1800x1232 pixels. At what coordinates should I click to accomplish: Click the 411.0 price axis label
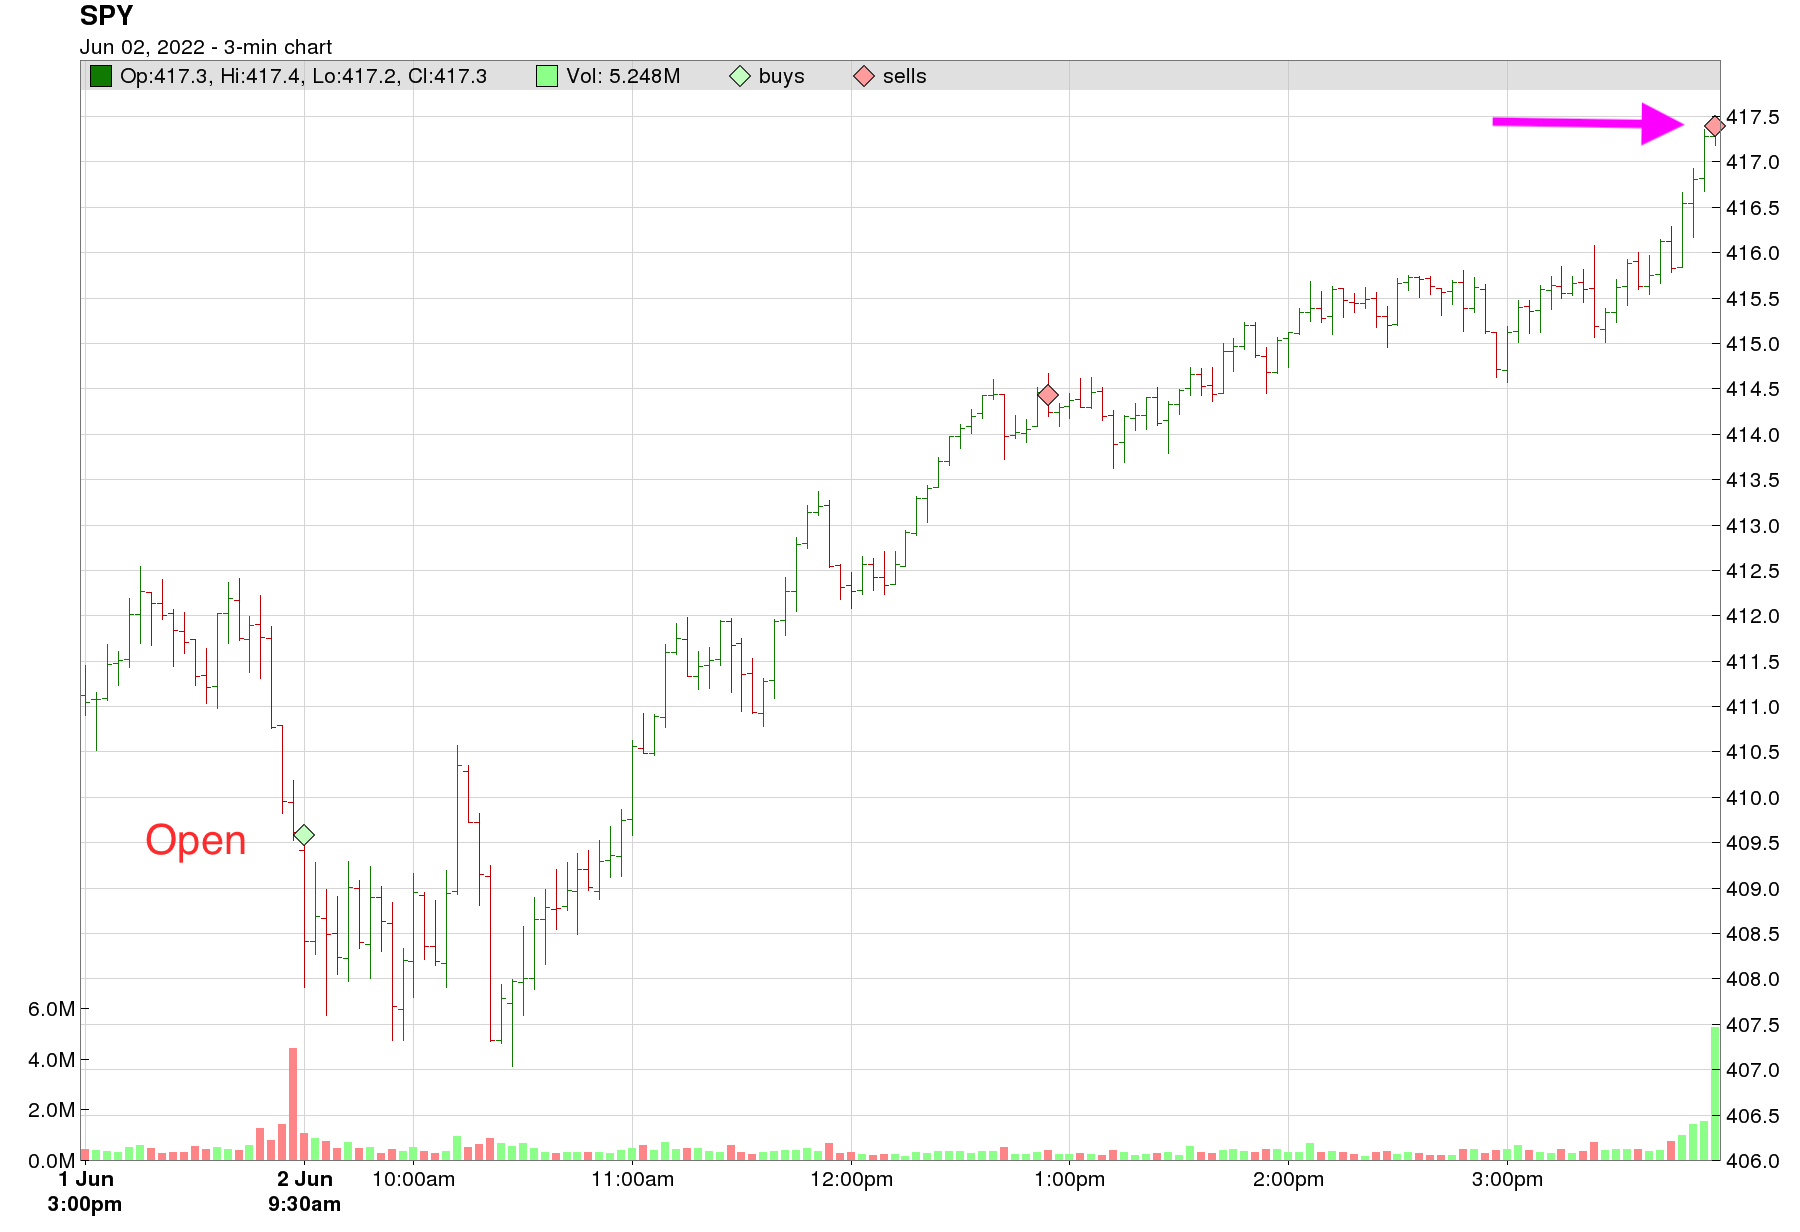click(x=1753, y=707)
